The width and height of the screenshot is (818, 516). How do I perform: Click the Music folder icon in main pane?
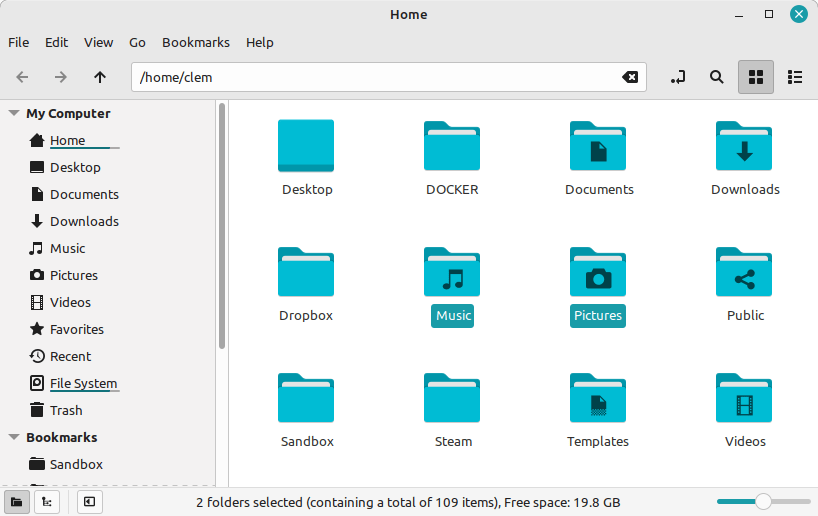pos(452,272)
